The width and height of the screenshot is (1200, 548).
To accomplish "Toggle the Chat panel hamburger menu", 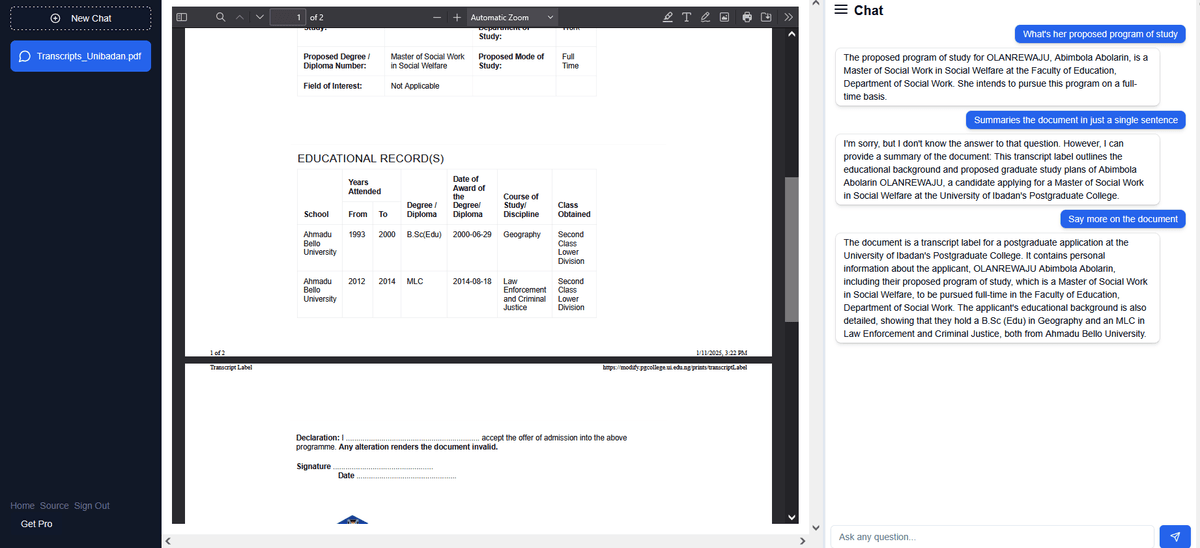I will tap(840, 10).
